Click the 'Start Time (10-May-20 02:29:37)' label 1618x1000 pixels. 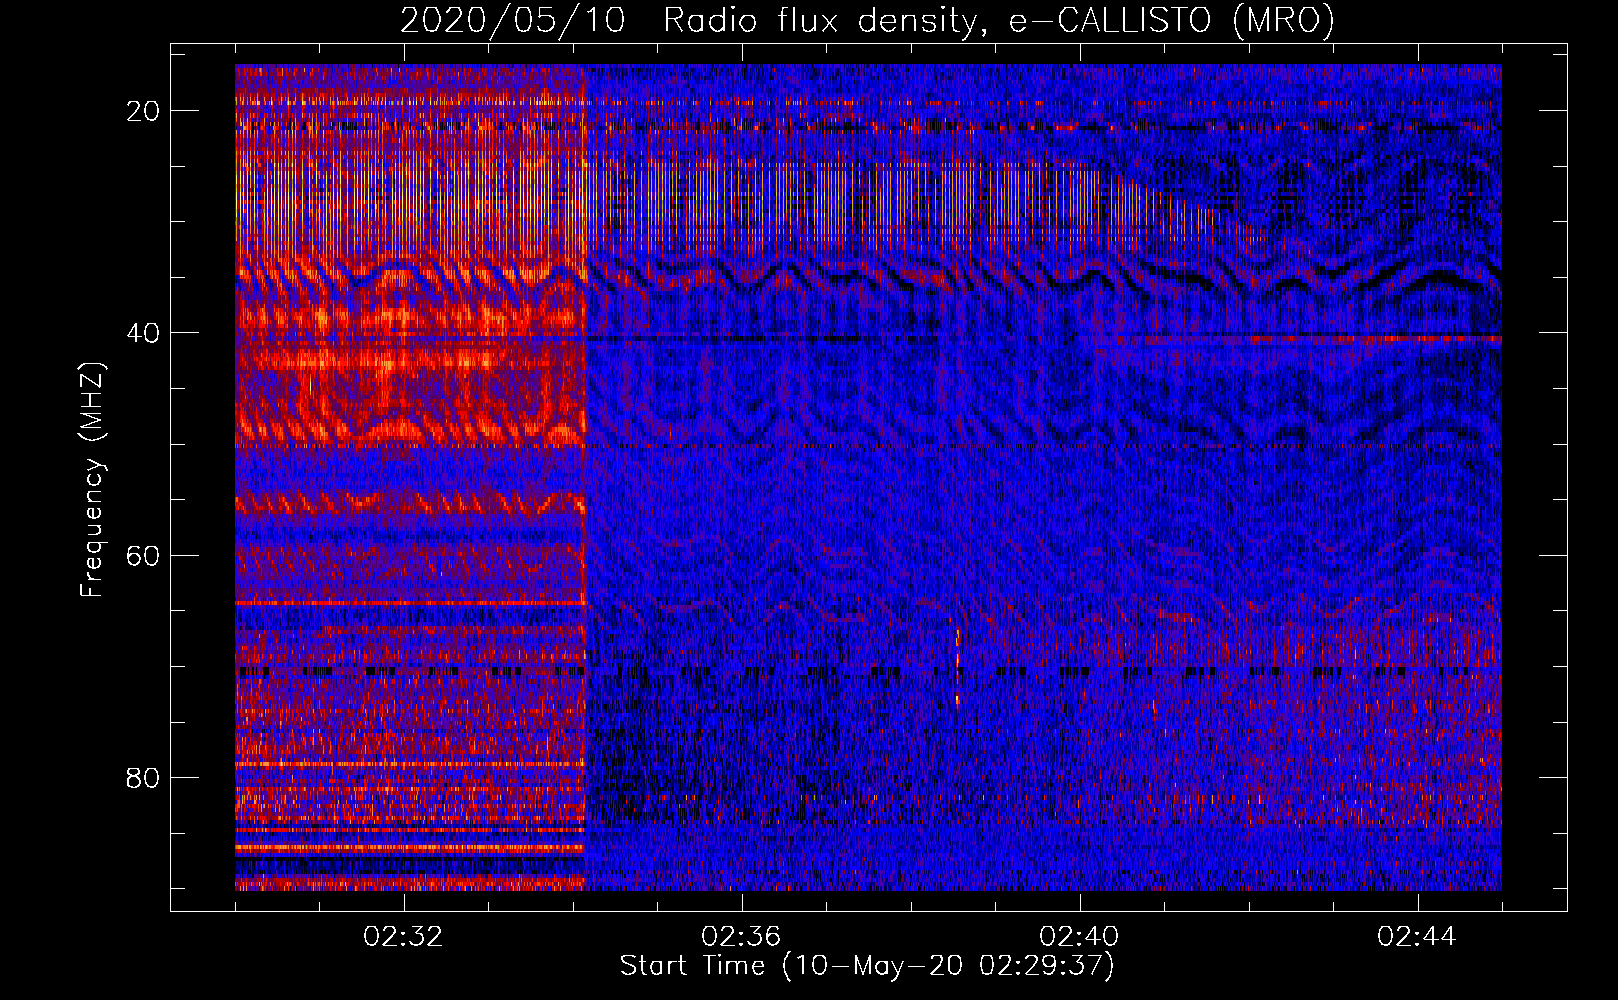point(867,966)
